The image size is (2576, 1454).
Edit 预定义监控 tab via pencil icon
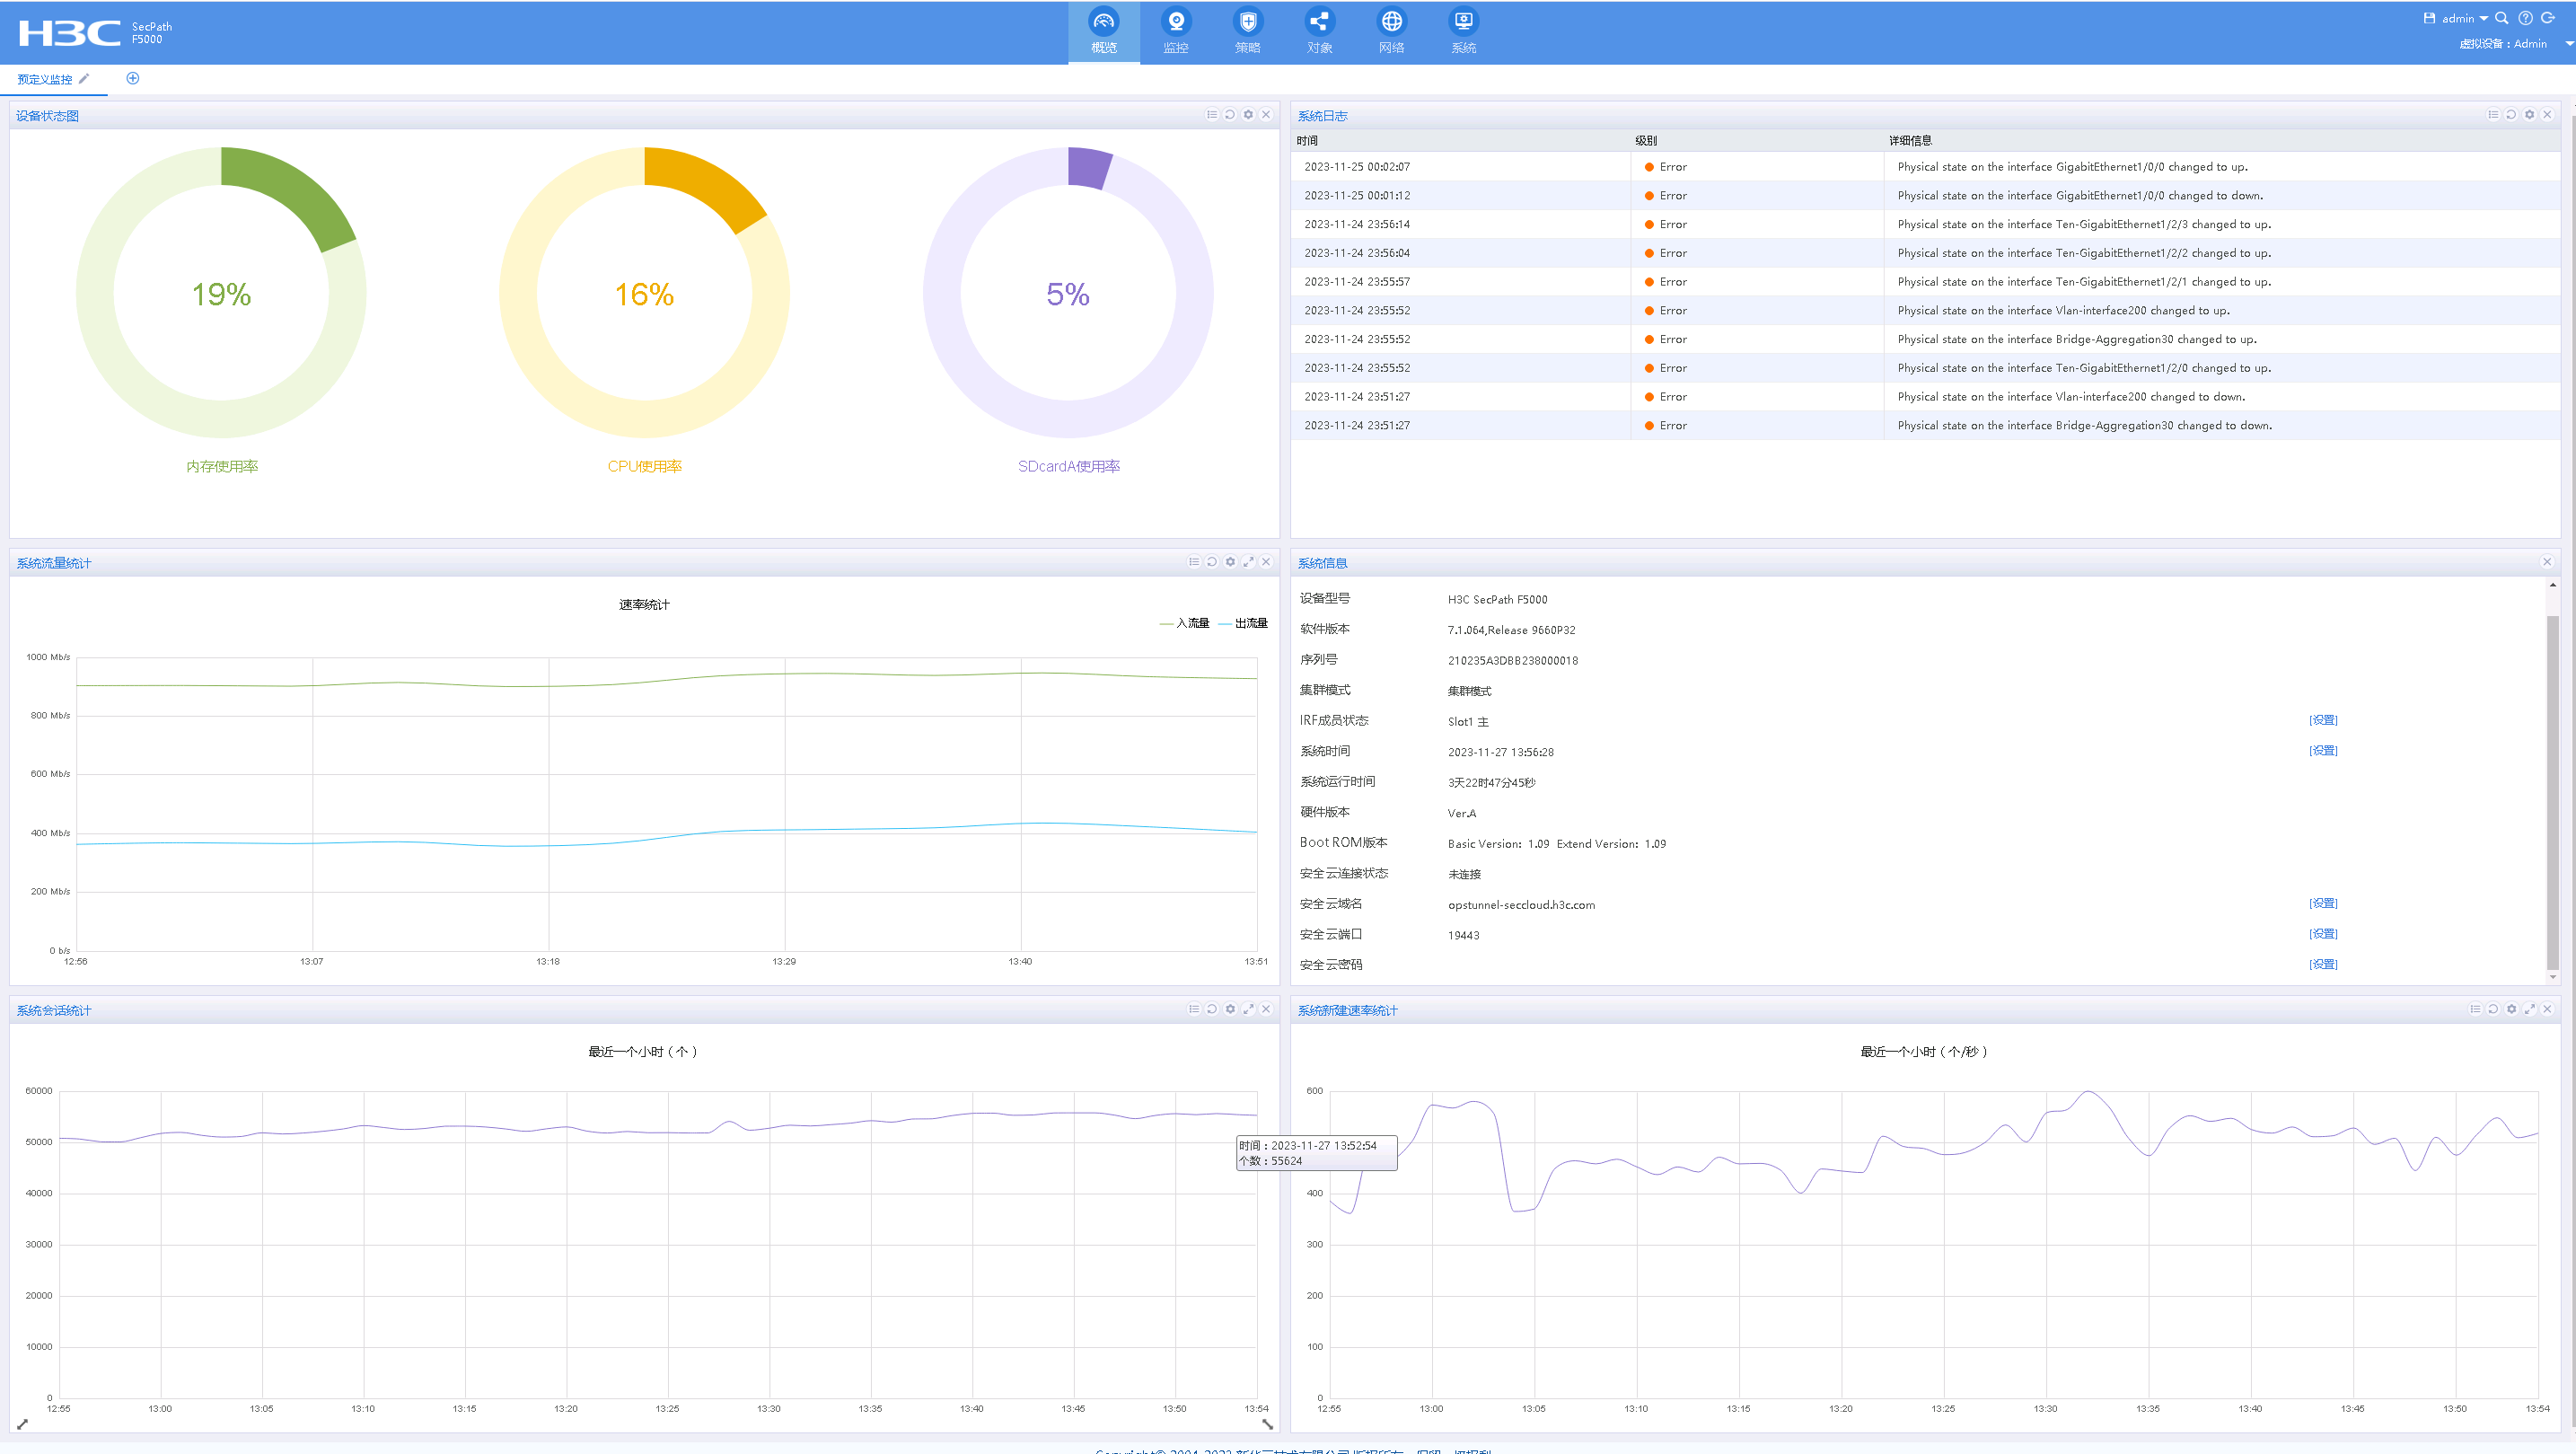point(84,79)
